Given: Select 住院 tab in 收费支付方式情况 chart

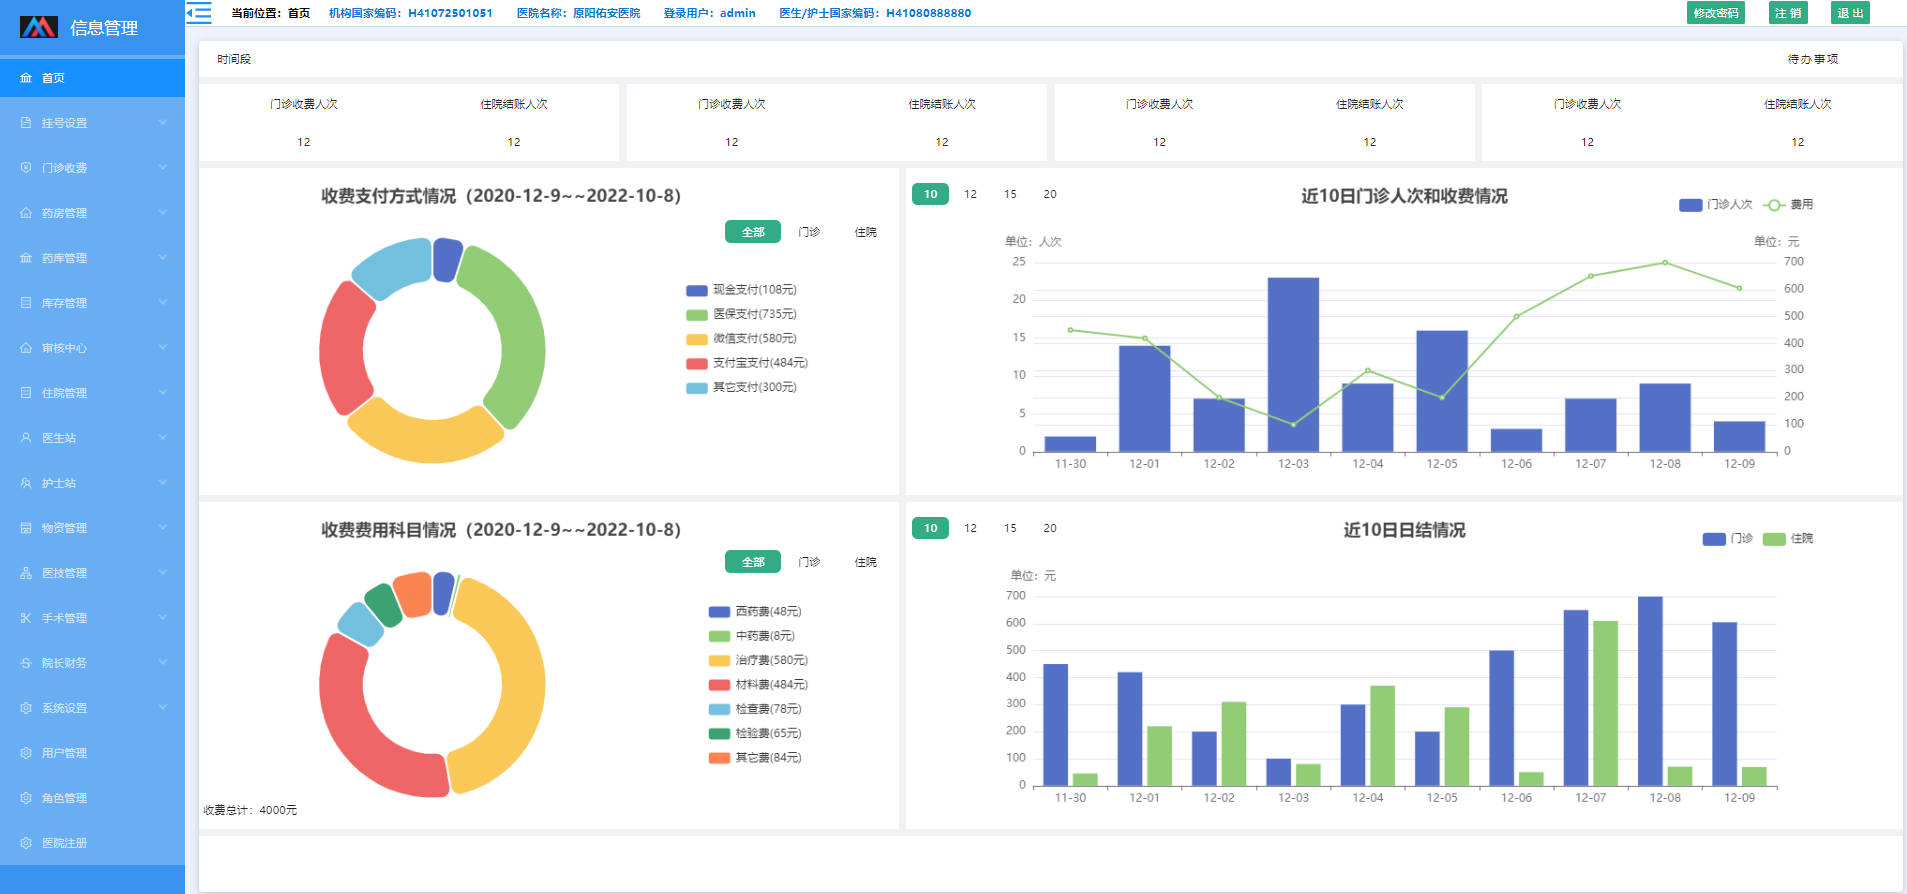Looking at the screenshot, I should click(x=865, y=232).
